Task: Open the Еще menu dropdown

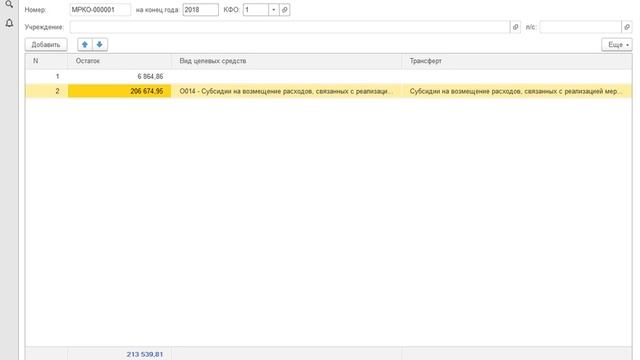Action: pyautogui.click(x=617, y=44)
